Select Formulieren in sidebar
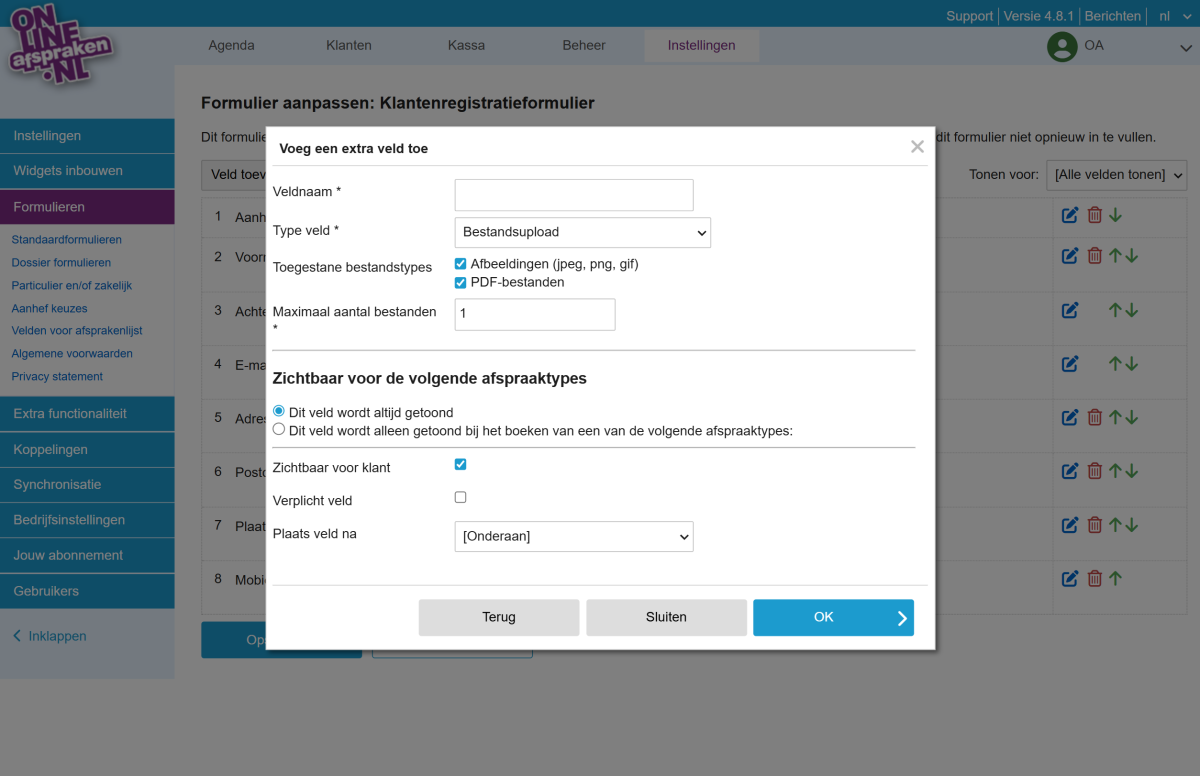Screen dimensions: 1200x776 87,207
